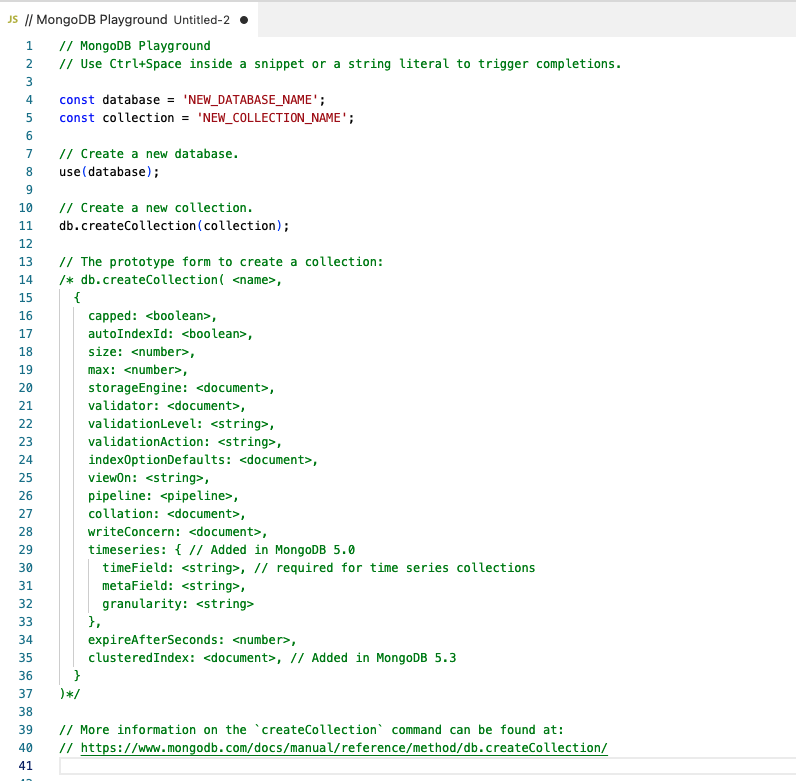Click the capped: <boolean> option line
796x781 pixels.
coord(151,316)
